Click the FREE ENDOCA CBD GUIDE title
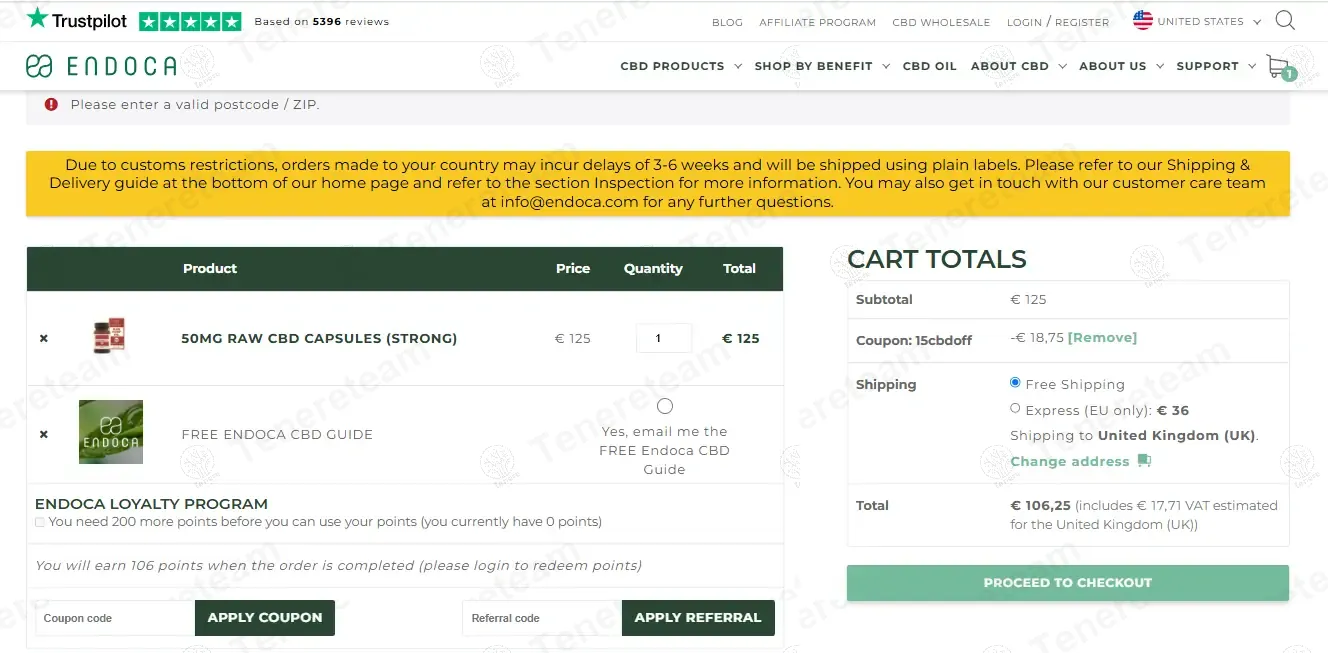Viewport: 1328px width, 653px height. [277, 434]
